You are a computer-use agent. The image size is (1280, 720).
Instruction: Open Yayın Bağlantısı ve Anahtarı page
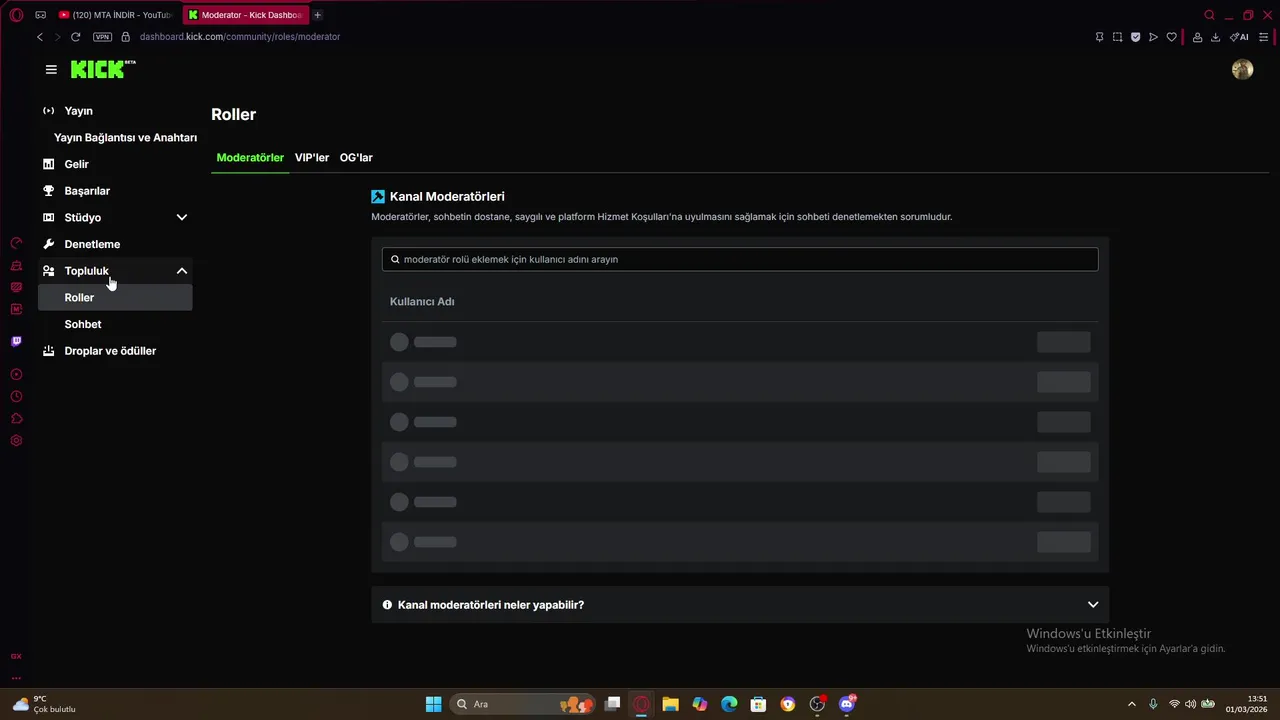pos(125,138)
